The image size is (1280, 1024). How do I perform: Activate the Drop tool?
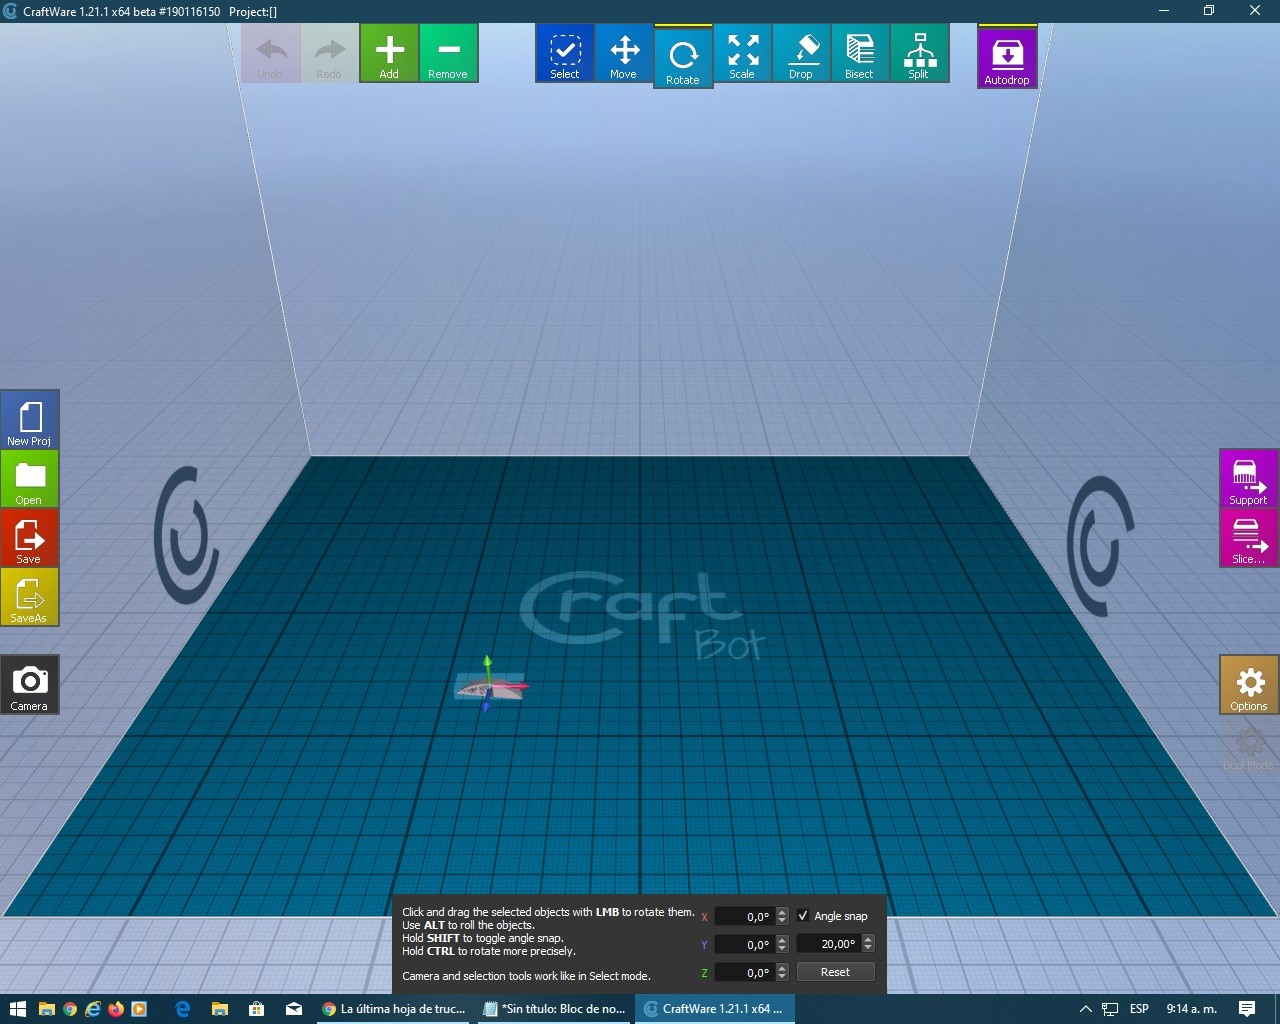[801, 54]
